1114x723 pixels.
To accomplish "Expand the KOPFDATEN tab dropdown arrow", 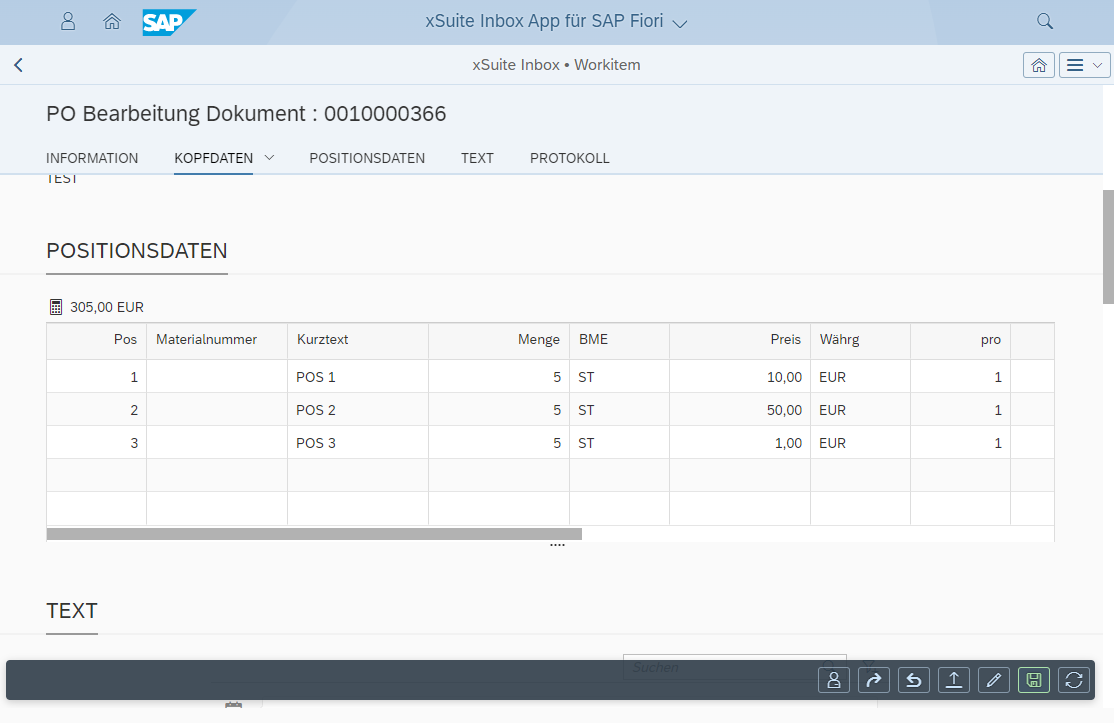I will coord(269,157).
